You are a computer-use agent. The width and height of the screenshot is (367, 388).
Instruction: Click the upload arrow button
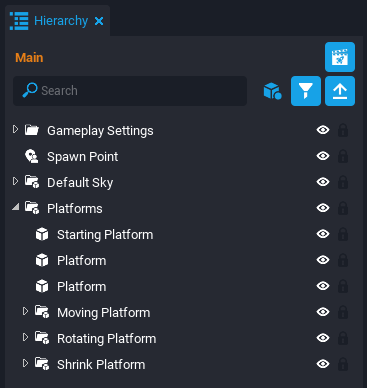(340, 91)
